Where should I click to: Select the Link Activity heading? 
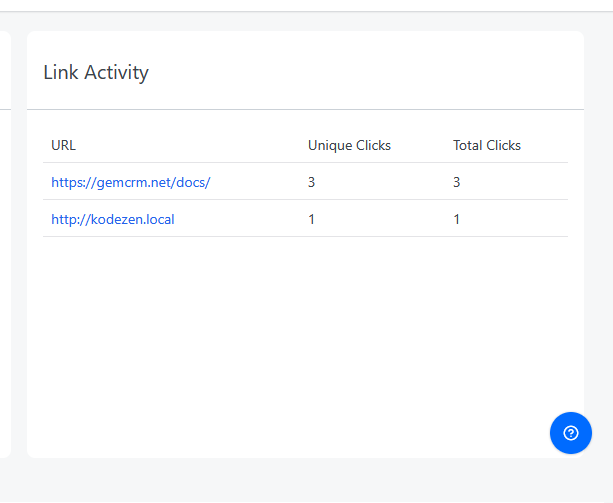pyautogui.click(x=96, y=72)
